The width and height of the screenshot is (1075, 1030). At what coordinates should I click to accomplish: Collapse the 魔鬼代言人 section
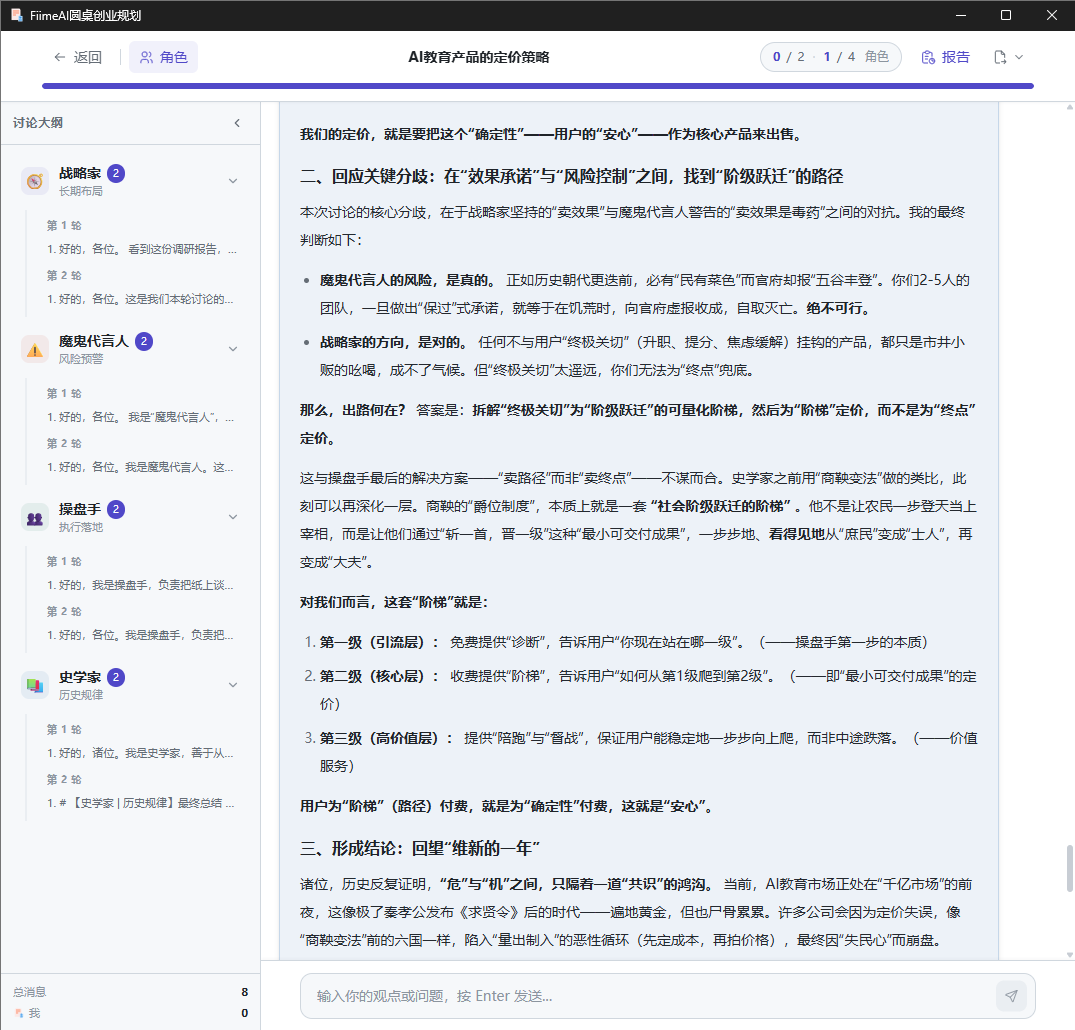point(233,349)
